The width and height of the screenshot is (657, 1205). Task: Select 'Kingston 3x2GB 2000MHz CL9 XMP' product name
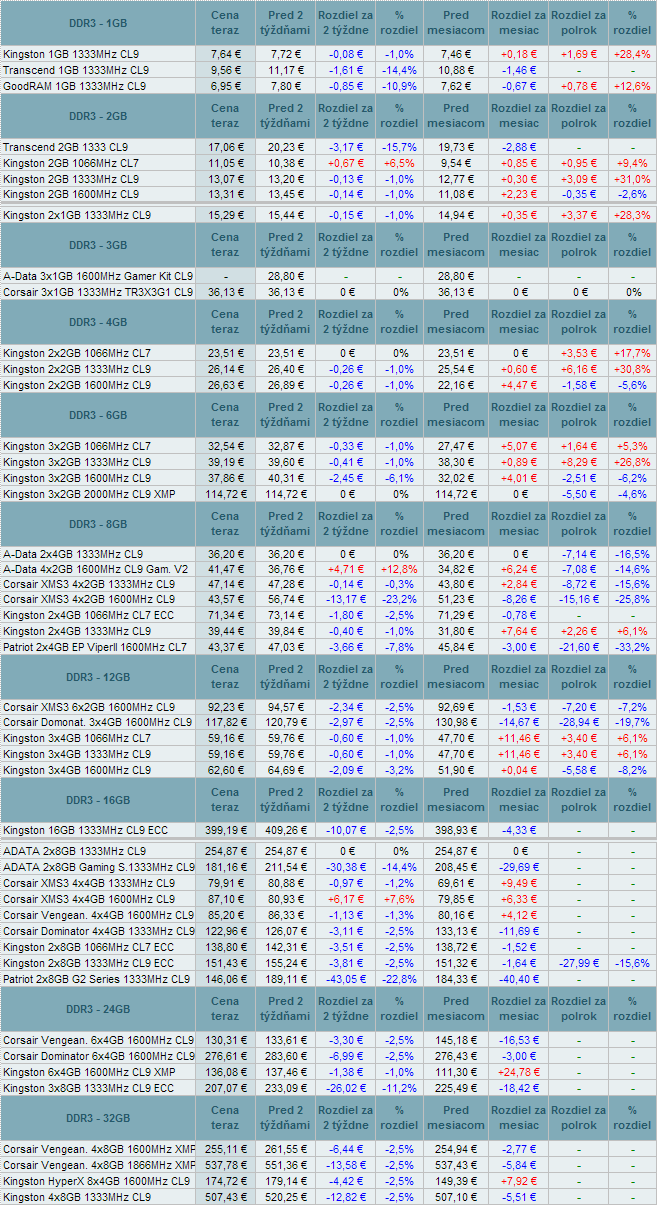pyautogui.click(x=90, y=493)
